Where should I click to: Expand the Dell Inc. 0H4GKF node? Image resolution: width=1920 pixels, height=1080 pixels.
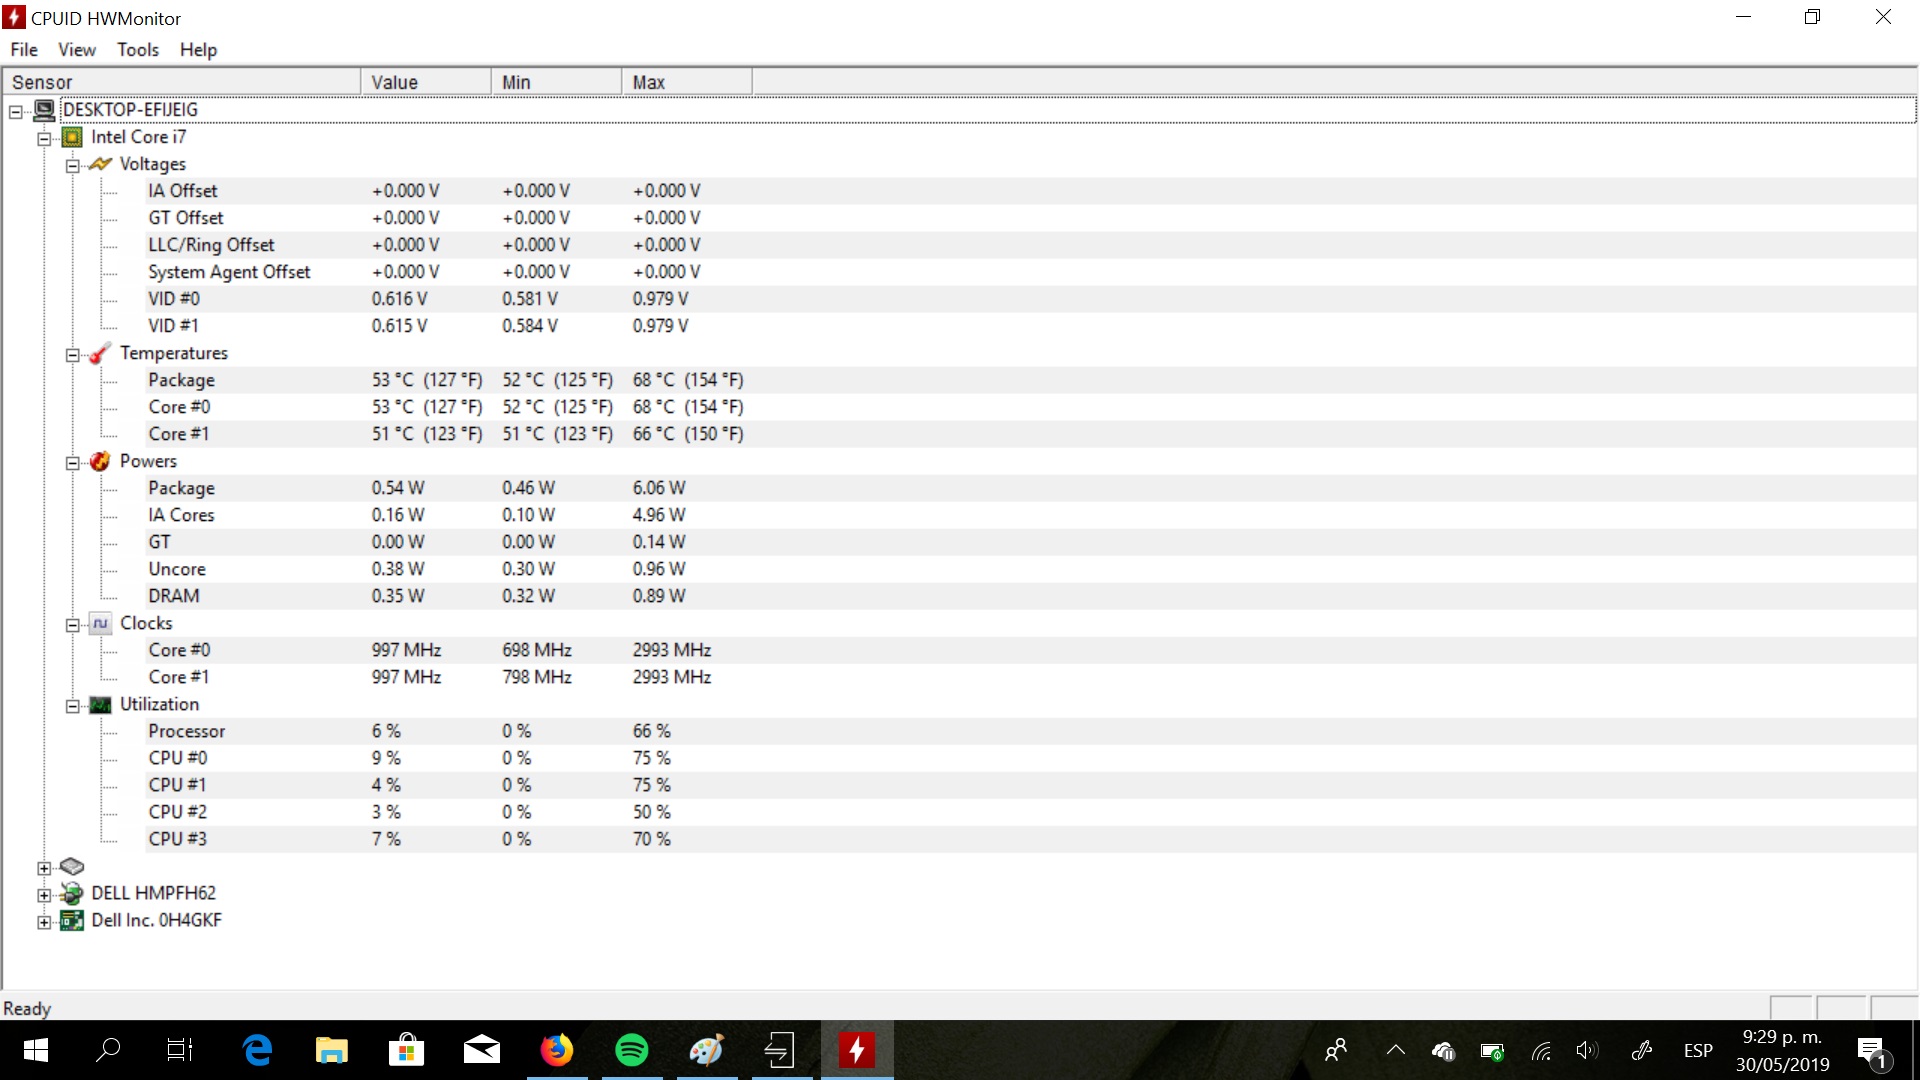(44, 922)
